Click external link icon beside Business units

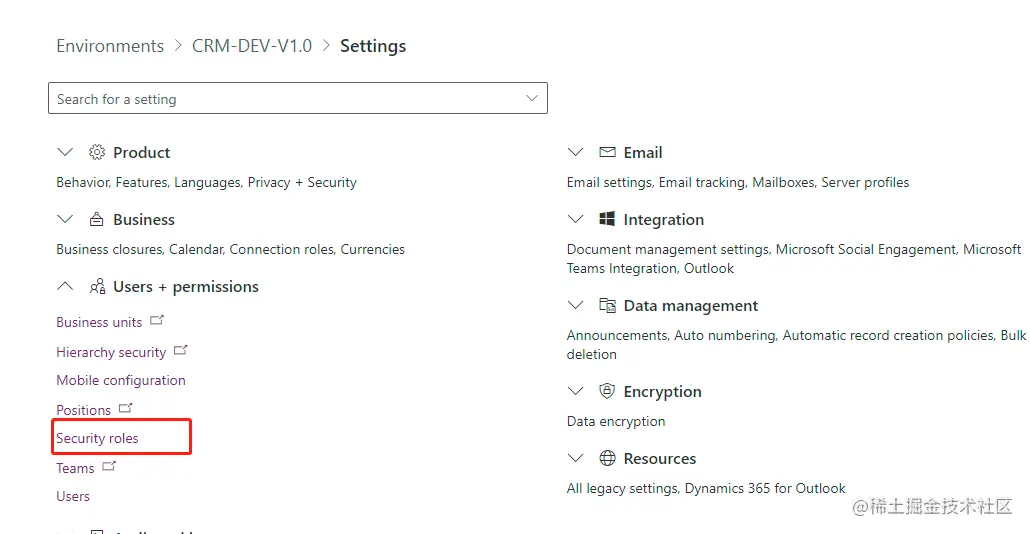tap(156, 321)
